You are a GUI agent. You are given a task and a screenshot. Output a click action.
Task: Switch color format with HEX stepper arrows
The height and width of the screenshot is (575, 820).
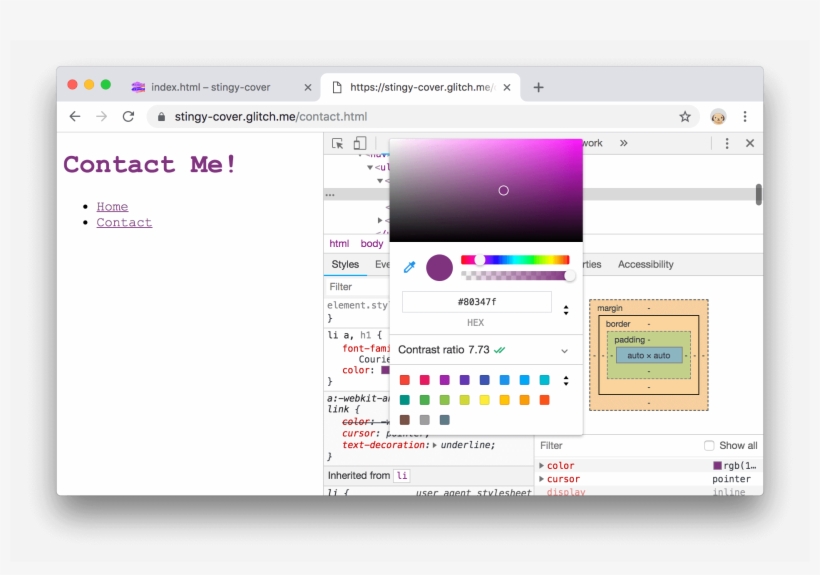566,310
